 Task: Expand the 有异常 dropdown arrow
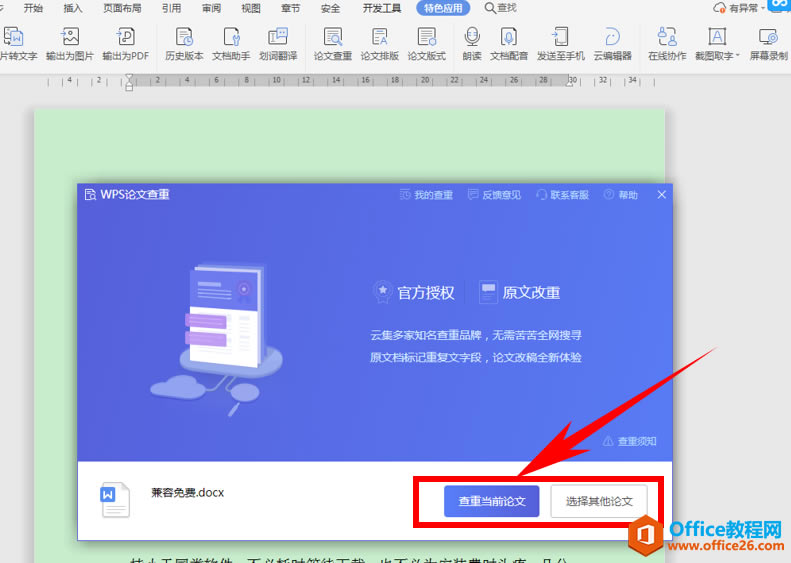tap(763, 8)
